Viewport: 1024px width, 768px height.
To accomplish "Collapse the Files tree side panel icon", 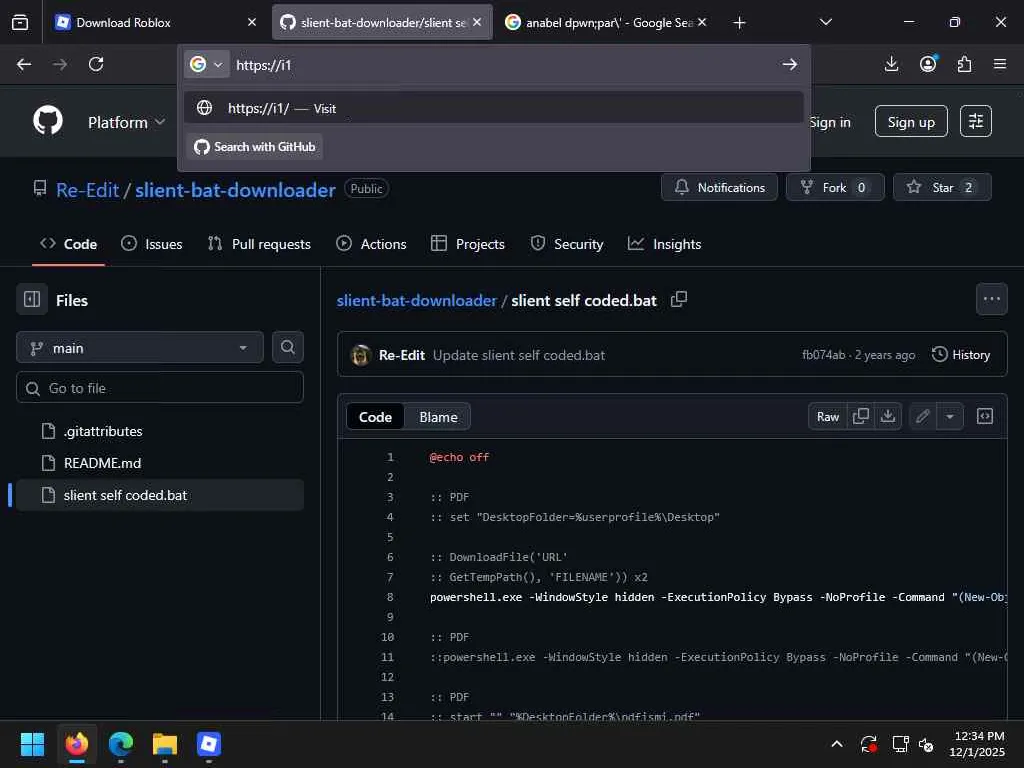I will [x=32, y=300].
